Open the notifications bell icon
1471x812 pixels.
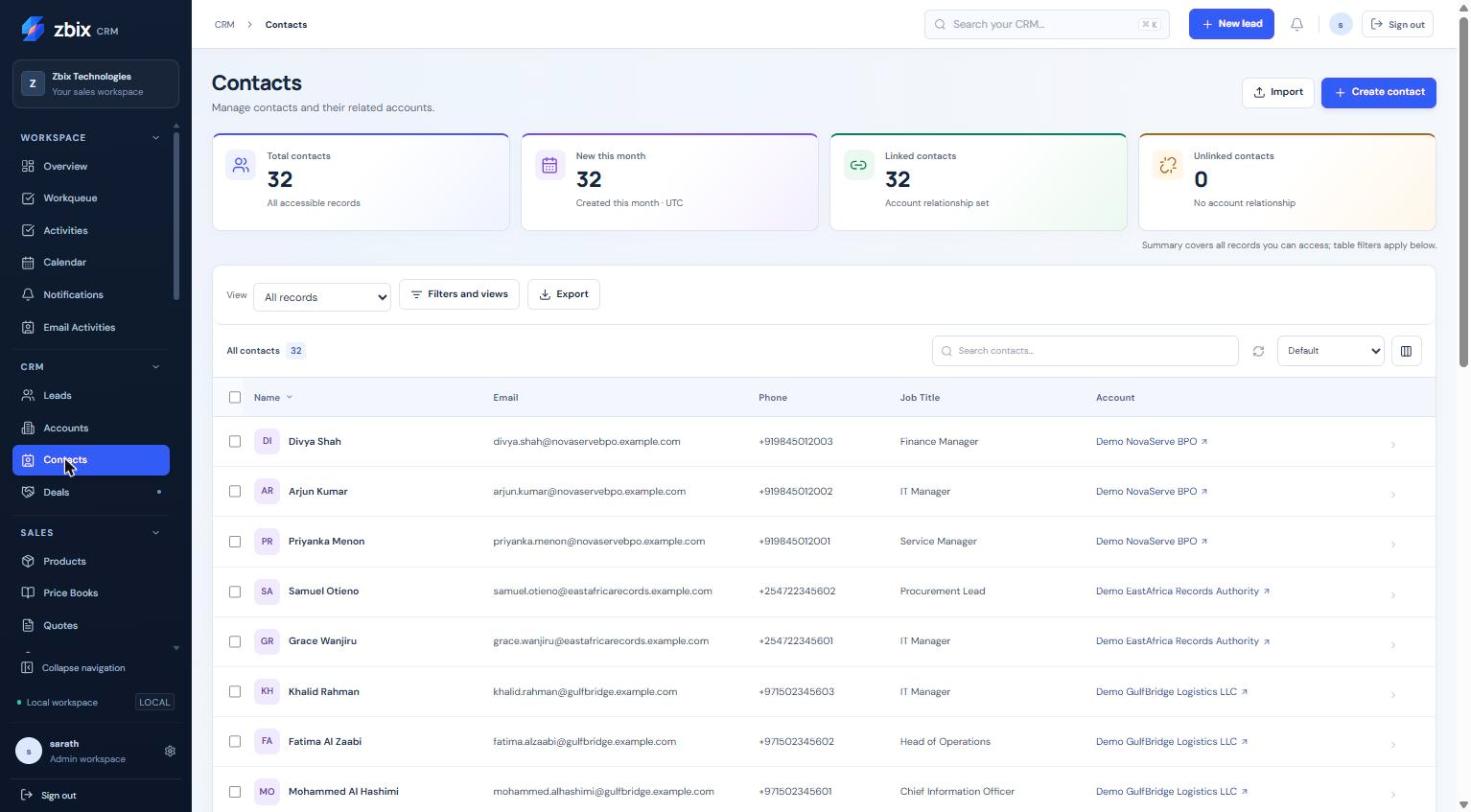(1297, 24)
